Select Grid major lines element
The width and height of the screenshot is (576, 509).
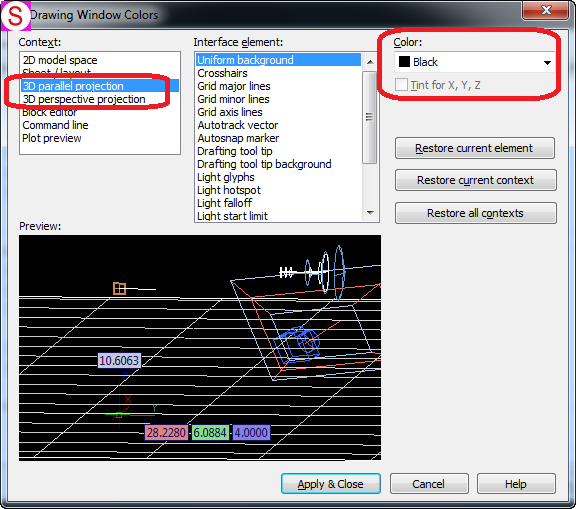click(278, 86)
